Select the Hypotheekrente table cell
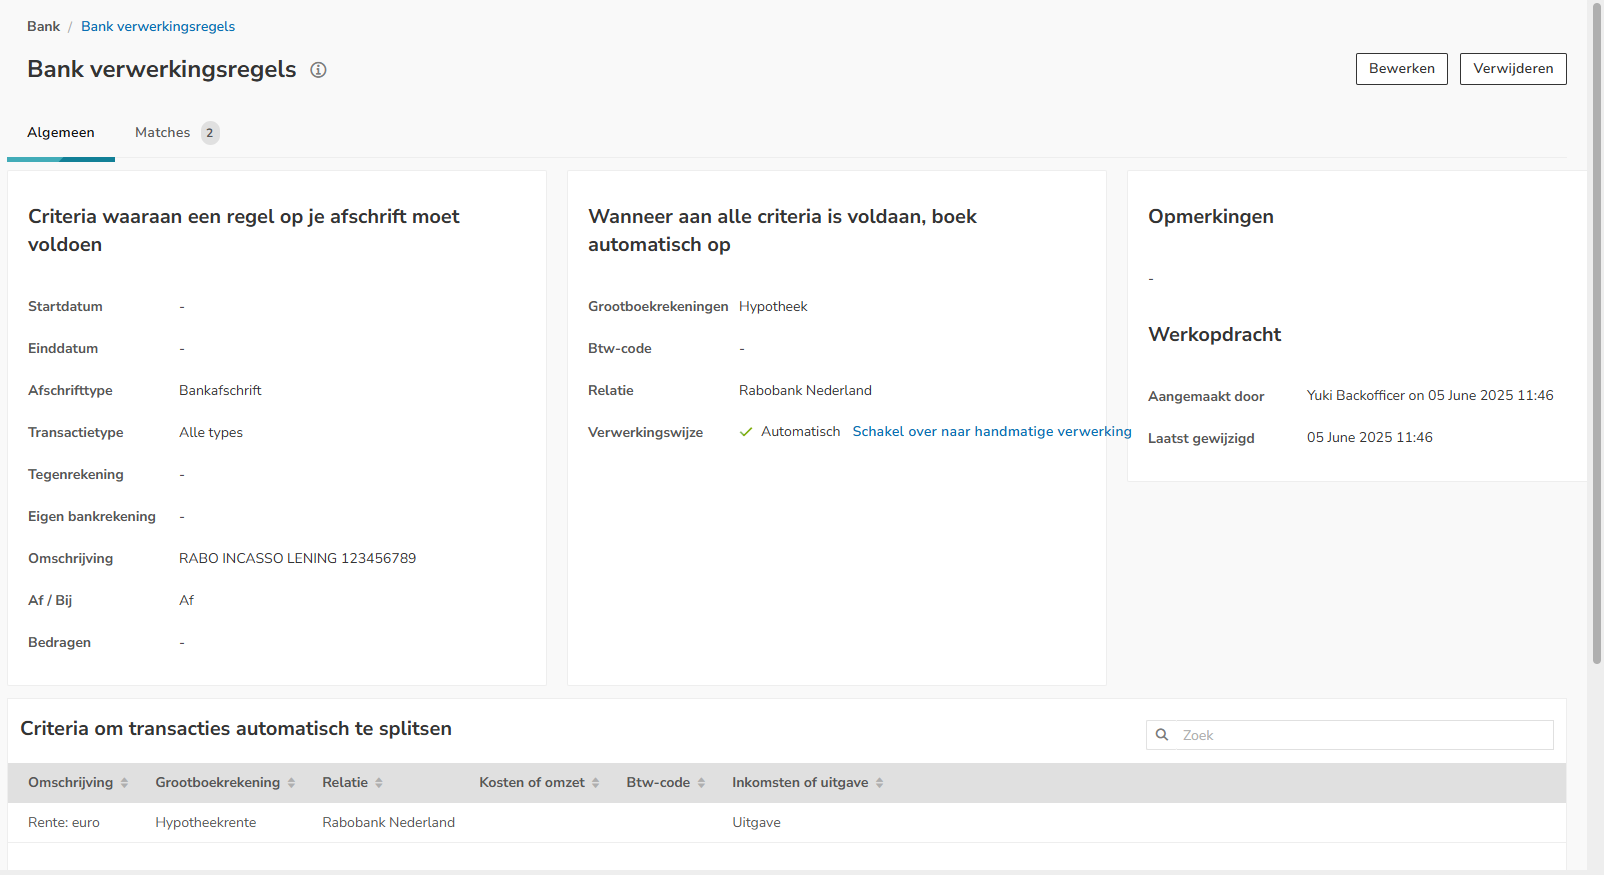 click(x=205, y=823)
